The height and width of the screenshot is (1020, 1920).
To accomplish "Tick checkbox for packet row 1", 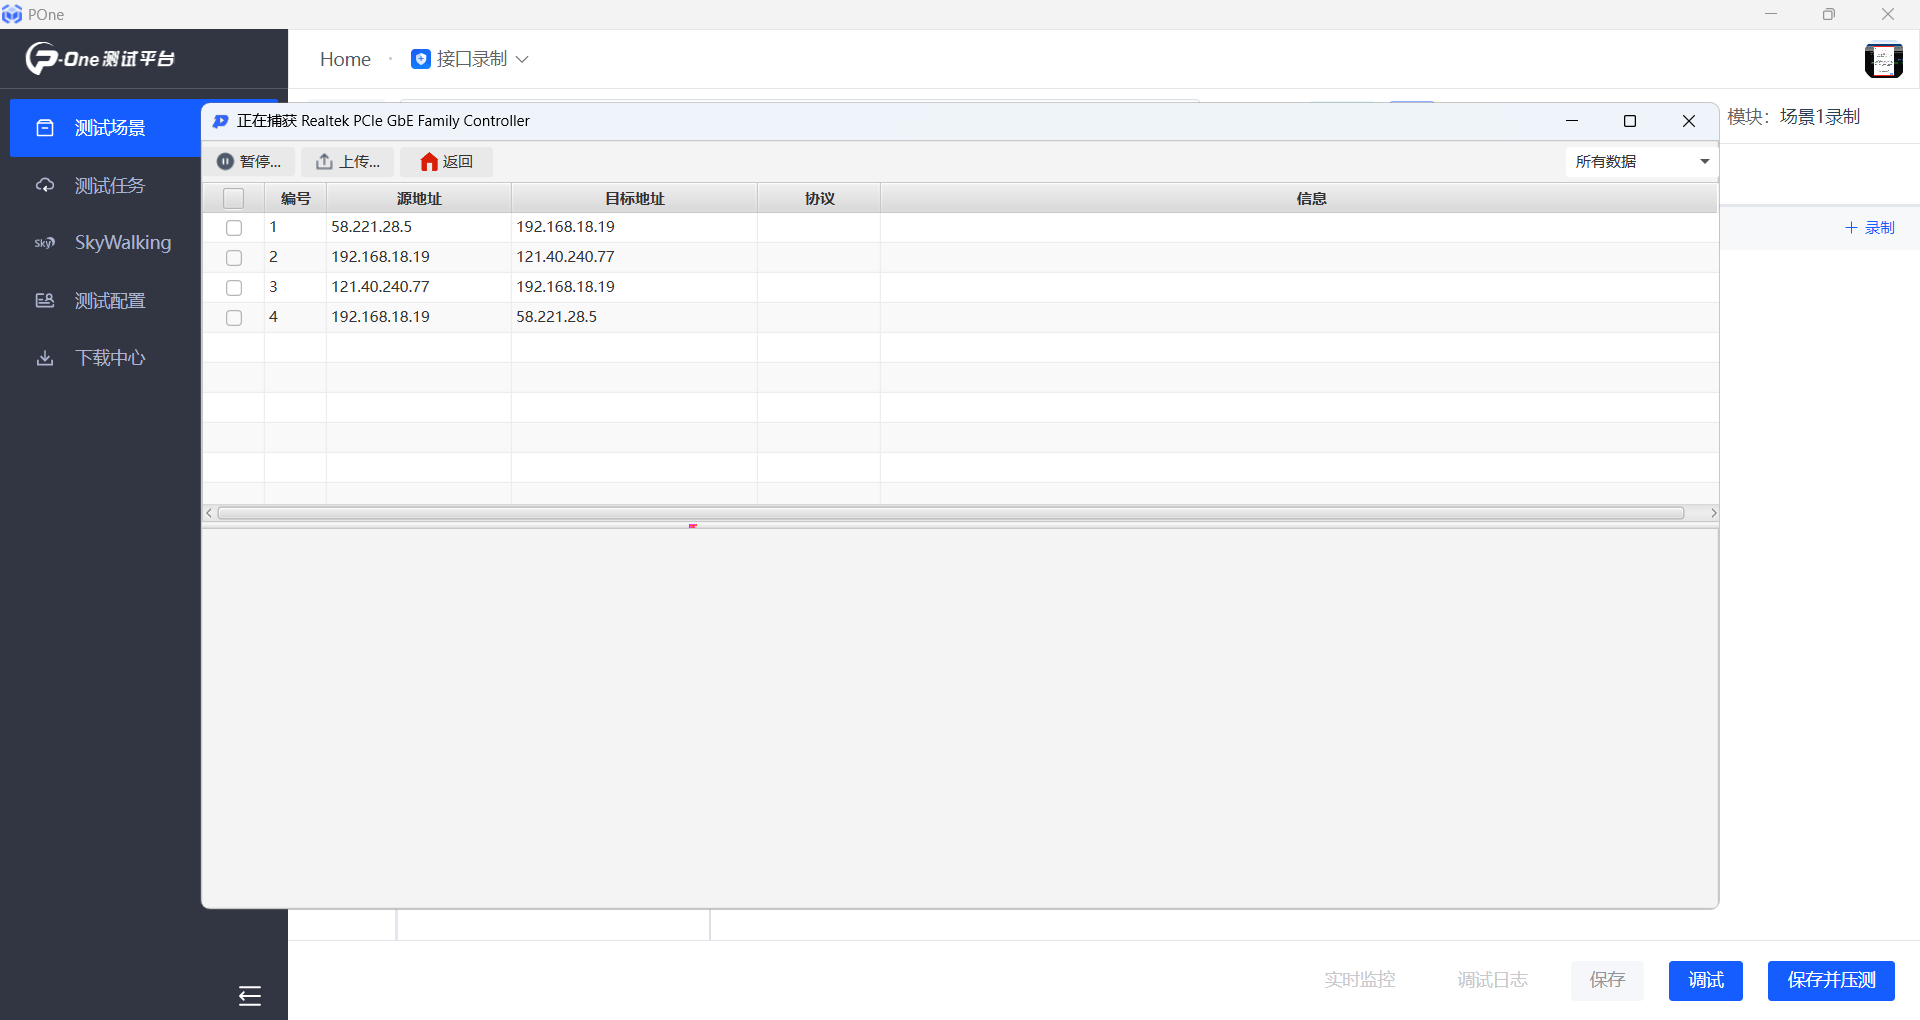I will coord(234,228).
